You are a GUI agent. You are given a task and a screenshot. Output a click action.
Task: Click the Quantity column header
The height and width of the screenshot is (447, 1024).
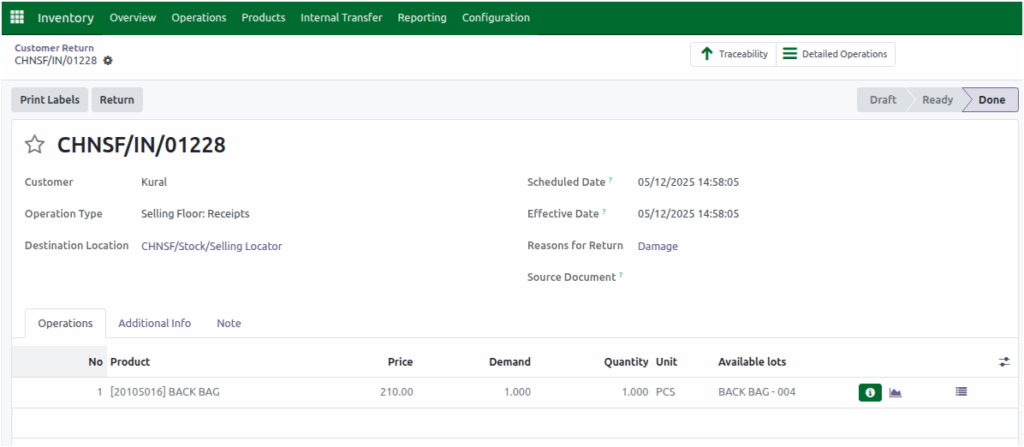626,361
